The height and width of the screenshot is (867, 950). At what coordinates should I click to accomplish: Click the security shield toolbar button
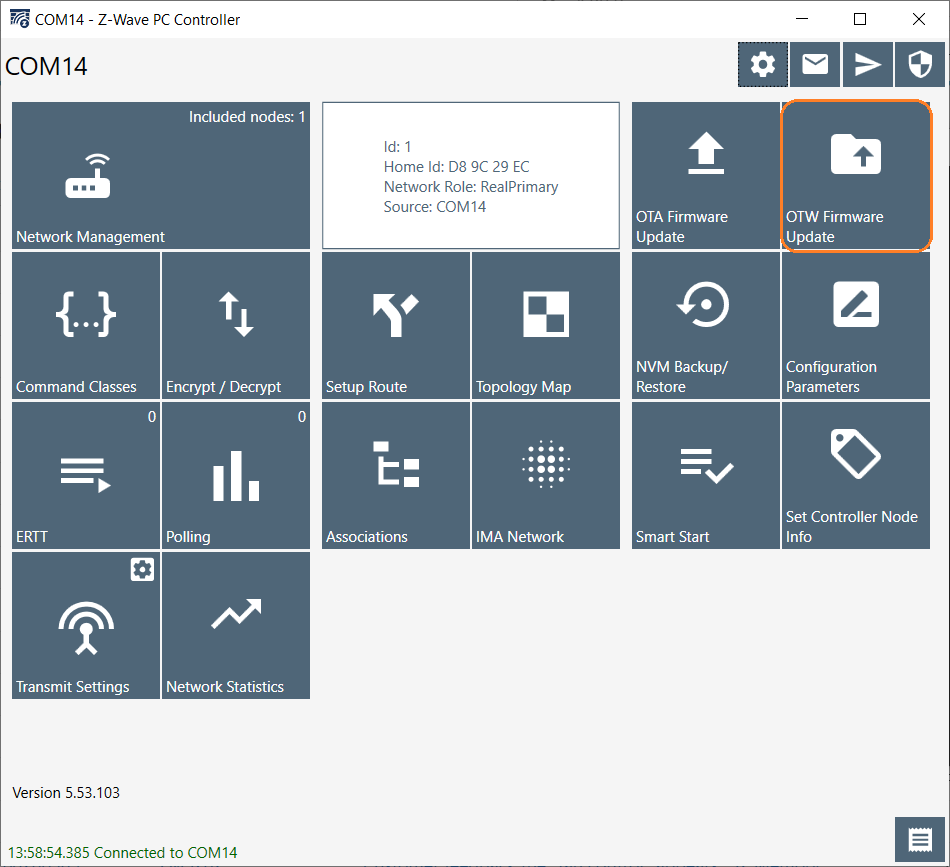coord(919,65)
